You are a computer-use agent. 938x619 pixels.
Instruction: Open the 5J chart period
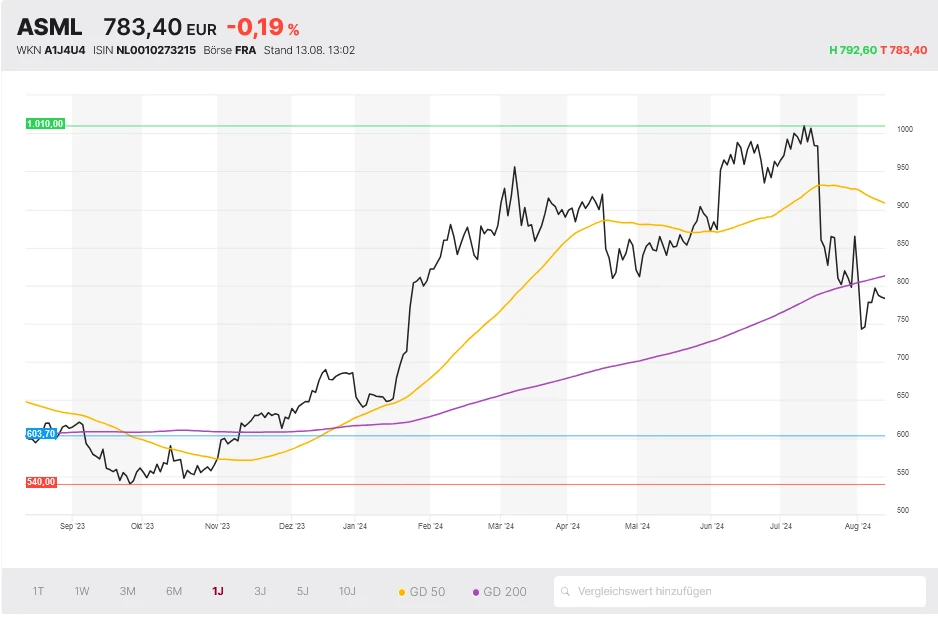[303, 591]
